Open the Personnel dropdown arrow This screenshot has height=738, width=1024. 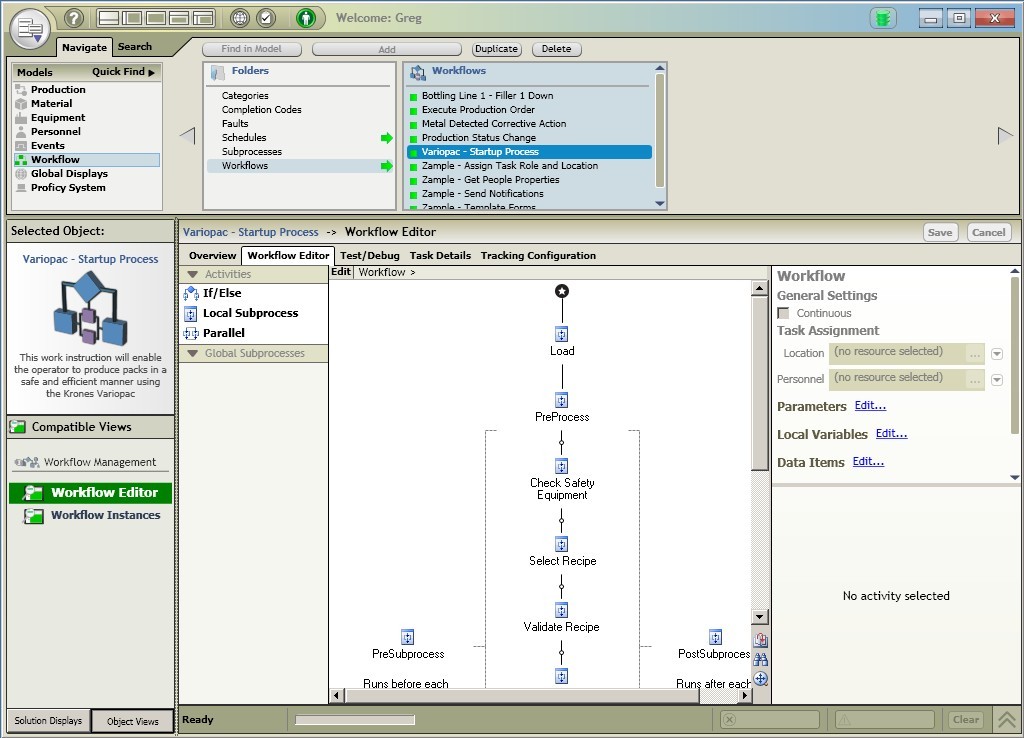[x=997, y=380]
